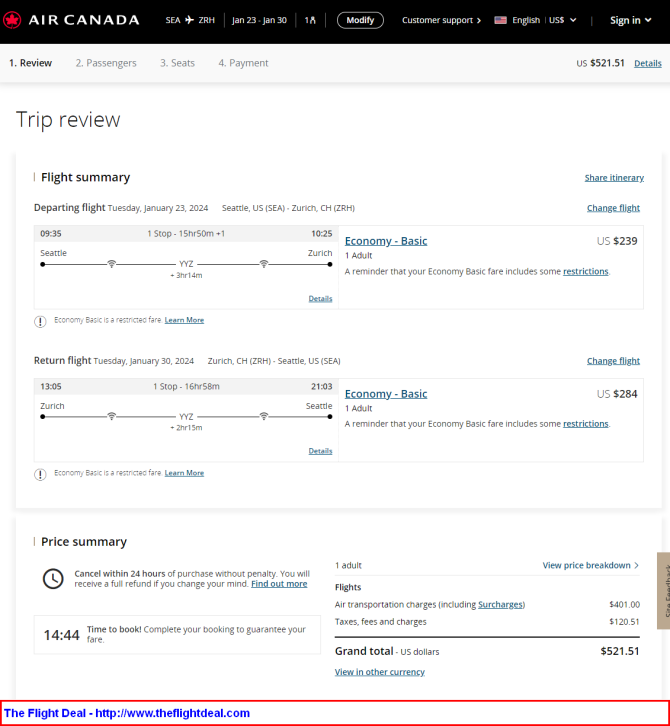Viewport: 670px width, 726px height.
Task: Click the Modify button
Action: point(360,20)
